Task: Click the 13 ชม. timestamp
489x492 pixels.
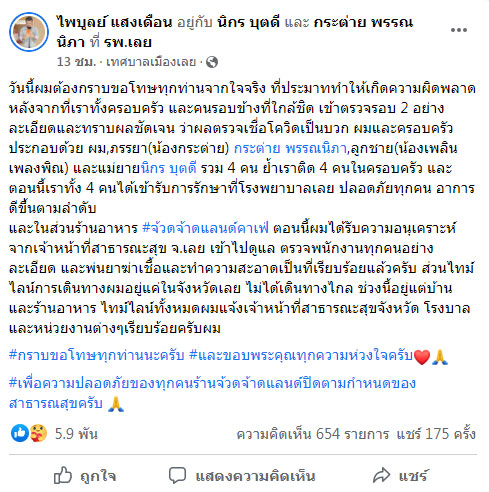Action: [76, 62]
